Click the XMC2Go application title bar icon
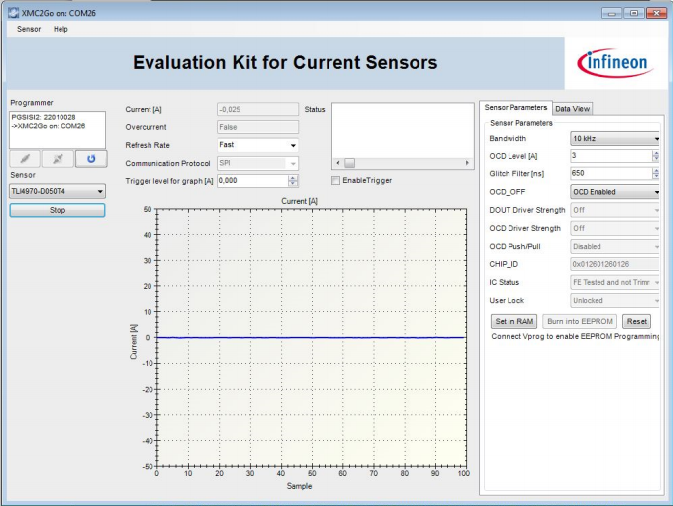 13,13
